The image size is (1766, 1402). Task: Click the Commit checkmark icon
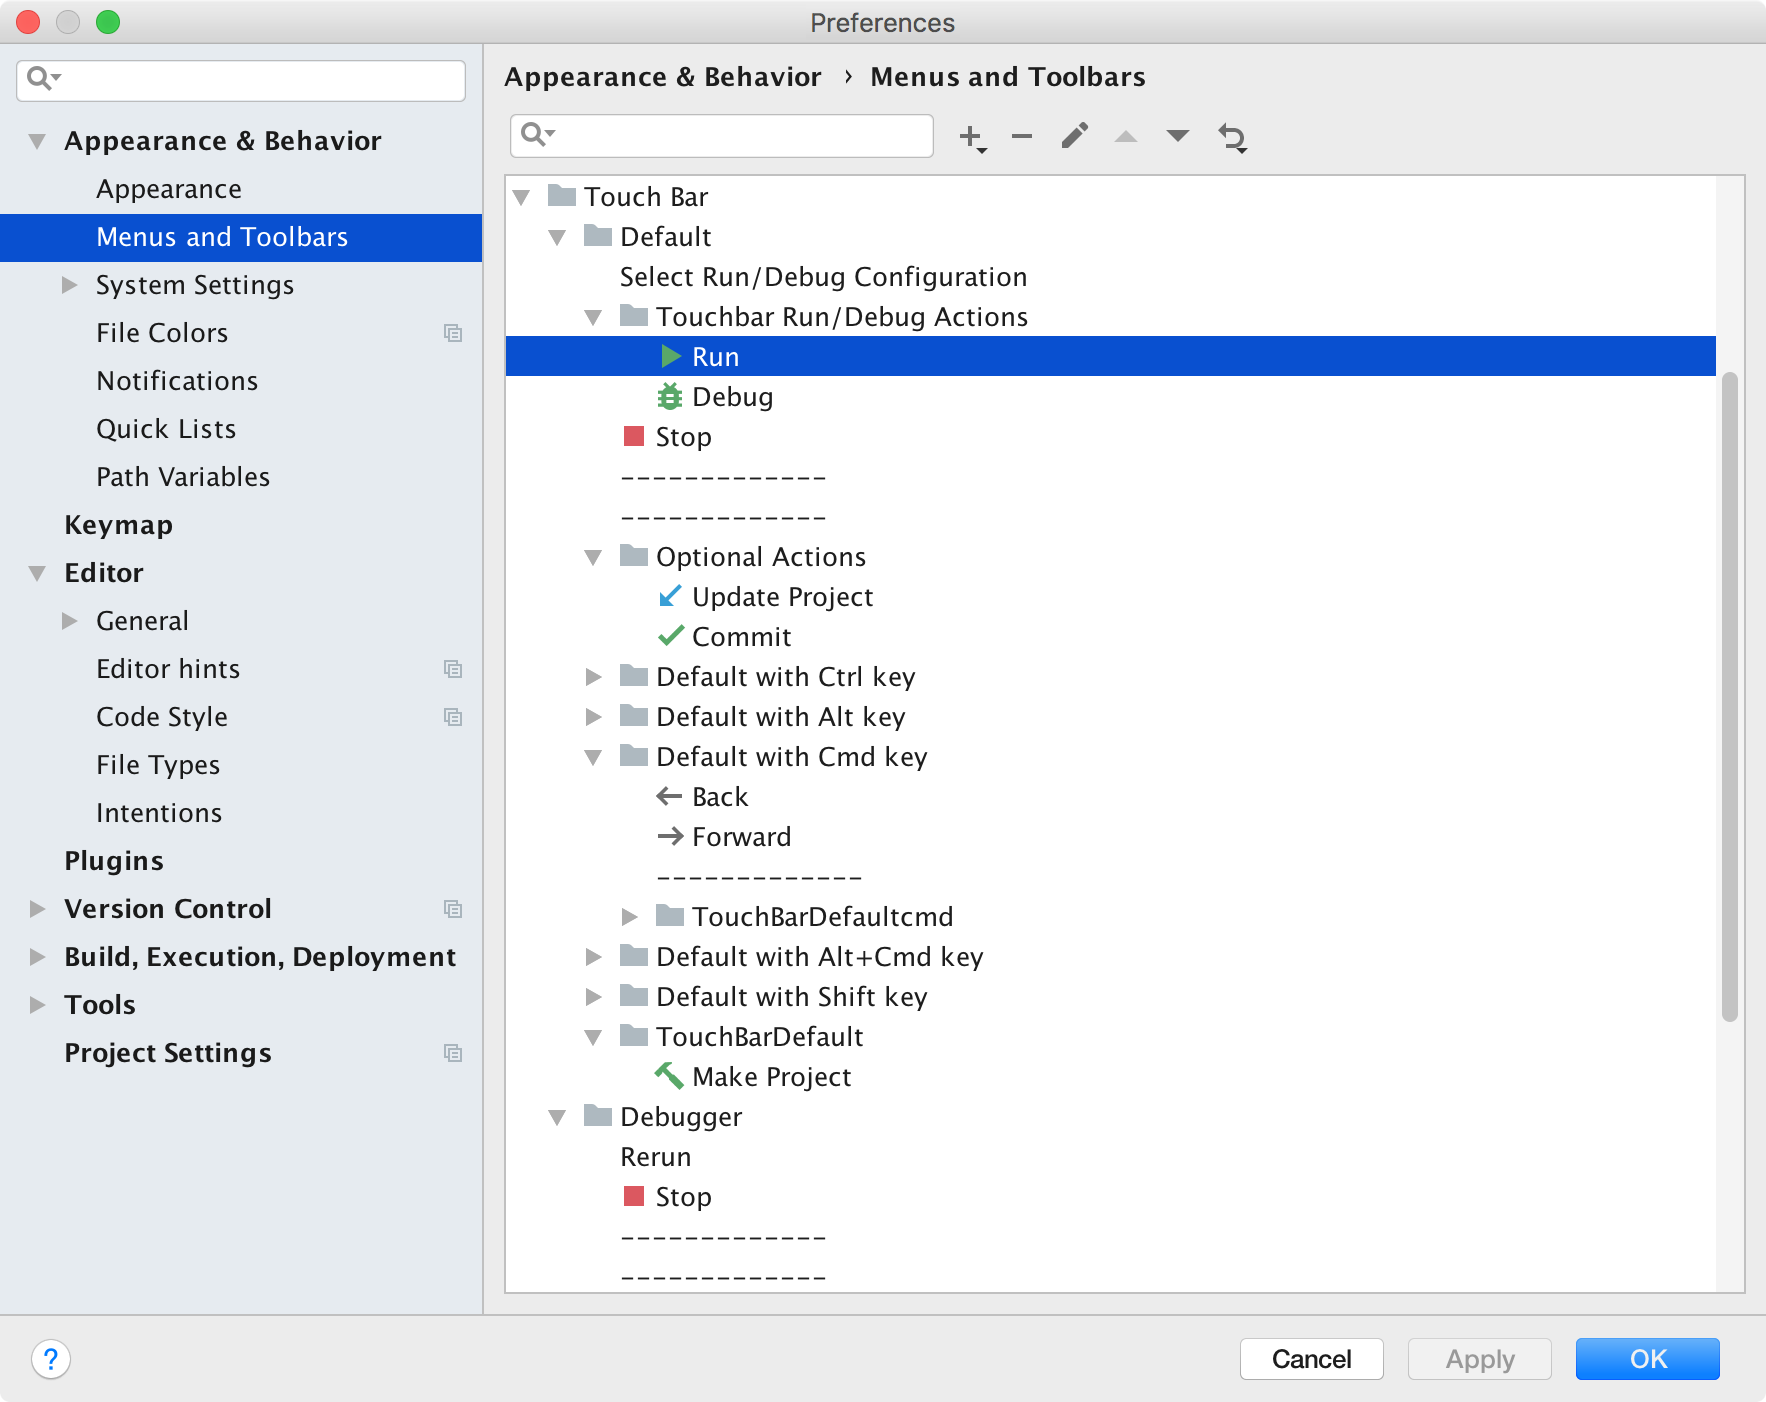point(671,636)
